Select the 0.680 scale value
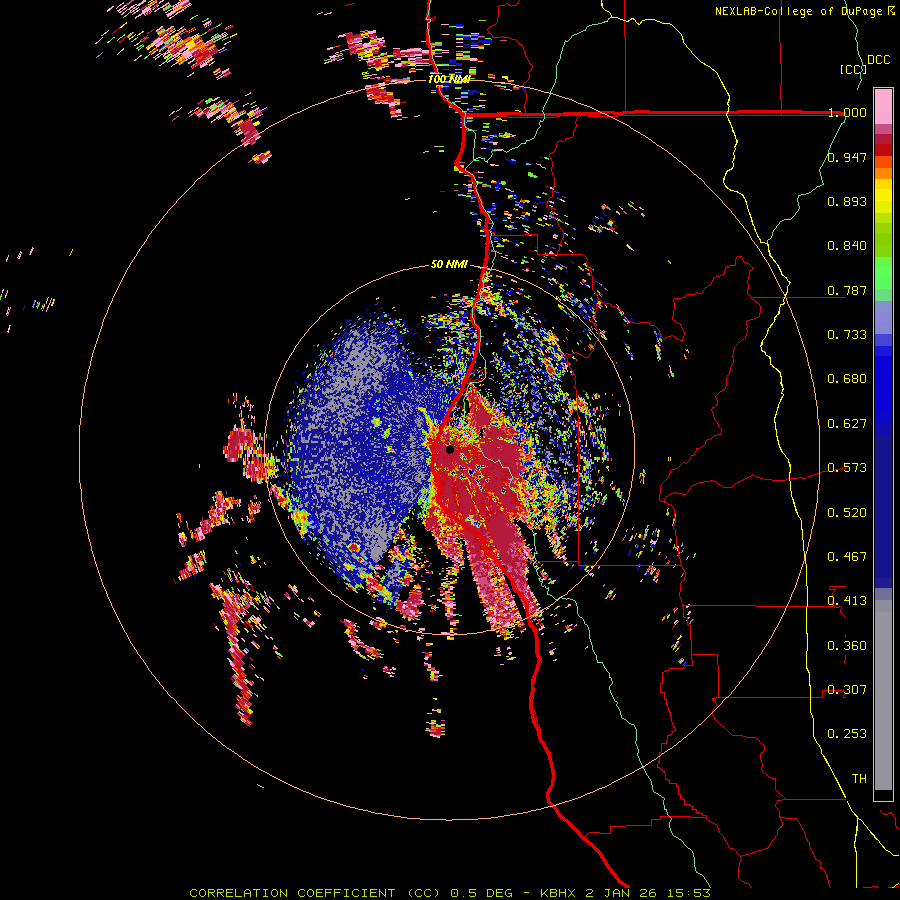The width and height of the screenshot is (900, 900). pyautogui.click(x=847, y=379)
